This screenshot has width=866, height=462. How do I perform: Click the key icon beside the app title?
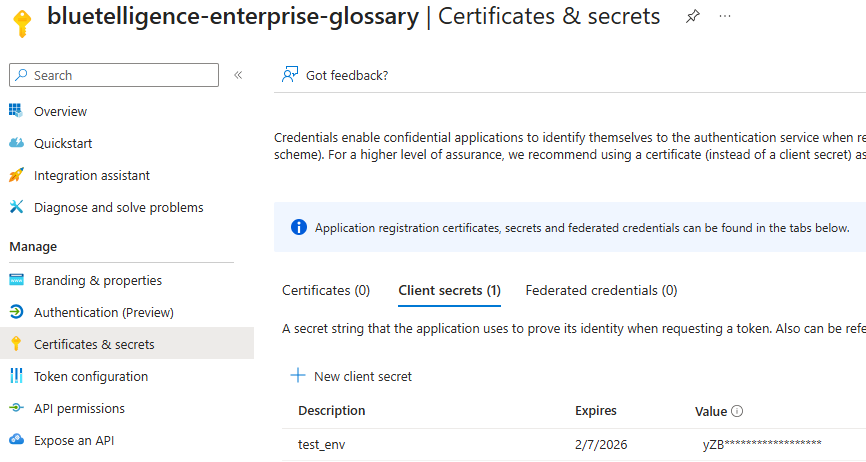(22, 24)
